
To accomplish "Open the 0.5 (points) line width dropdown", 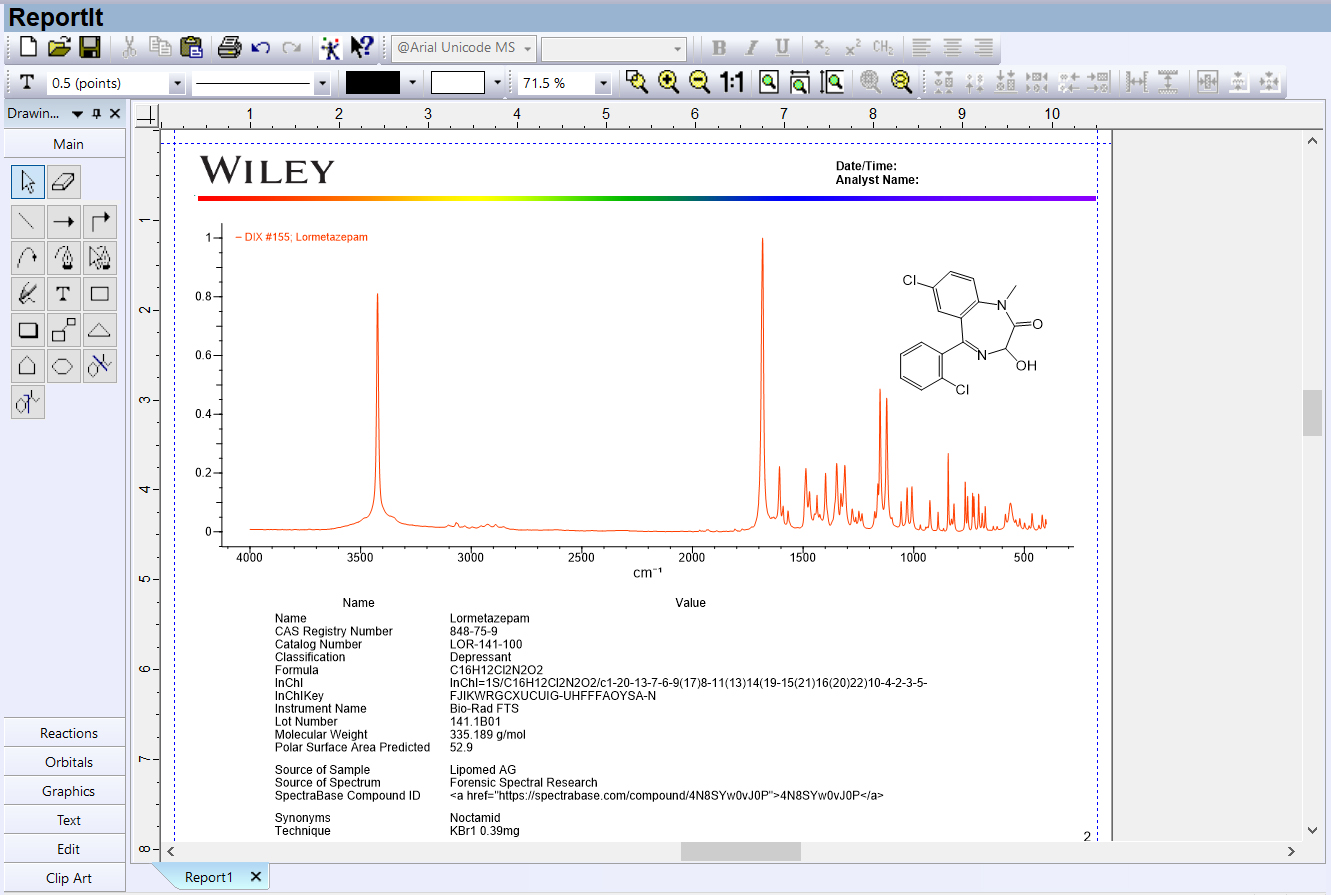I will [x=178, y=84].
